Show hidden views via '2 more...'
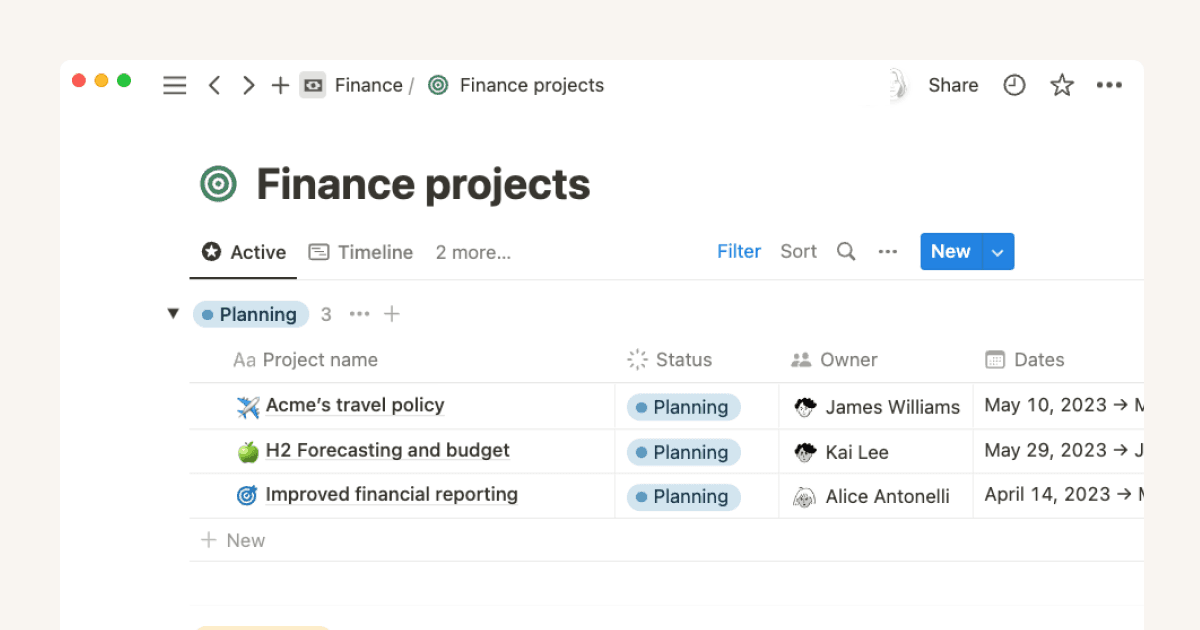 (473, 252)
